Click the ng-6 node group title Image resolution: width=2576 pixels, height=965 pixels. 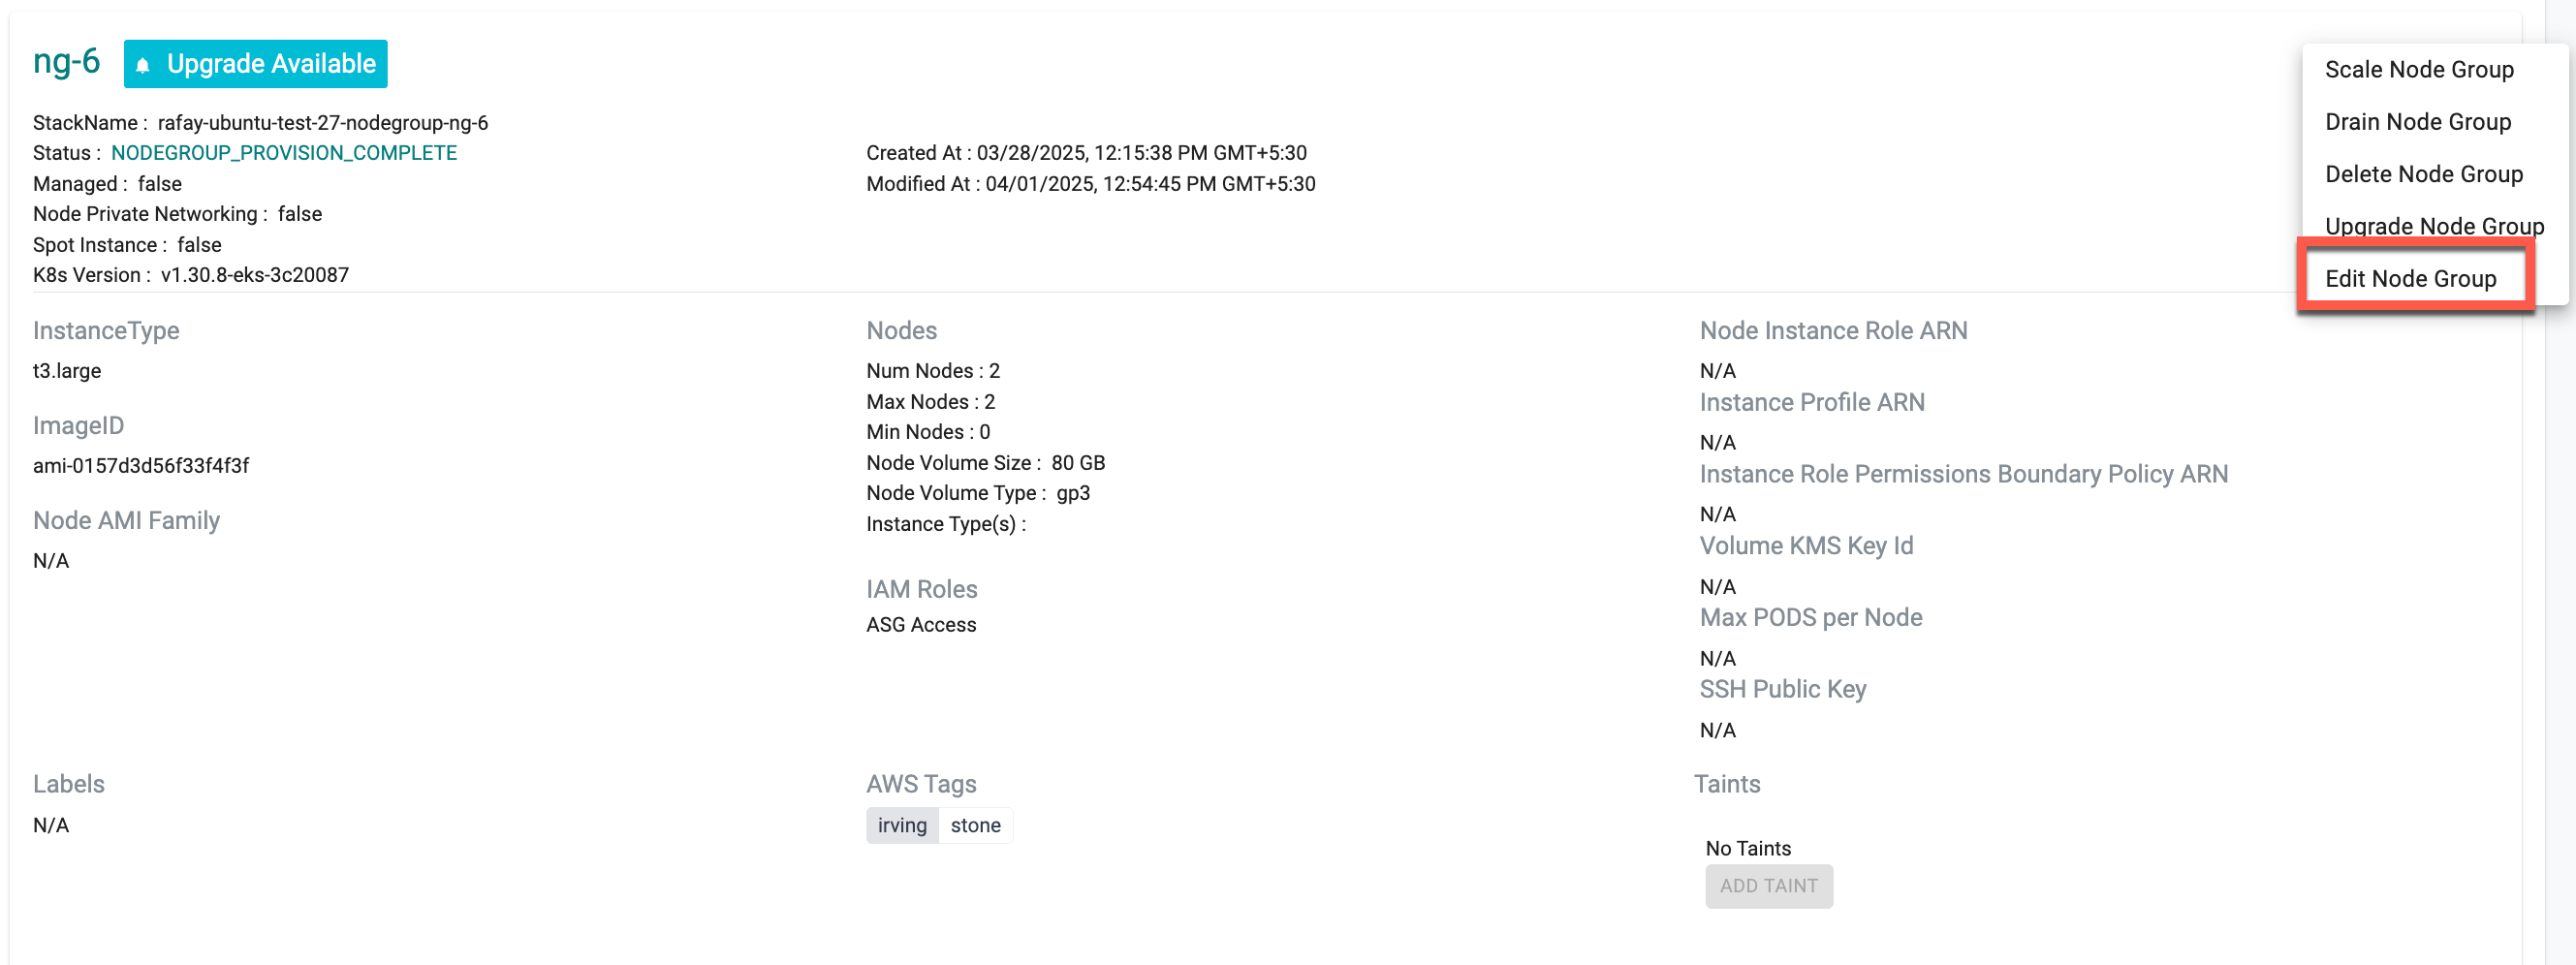click(66, 61)
